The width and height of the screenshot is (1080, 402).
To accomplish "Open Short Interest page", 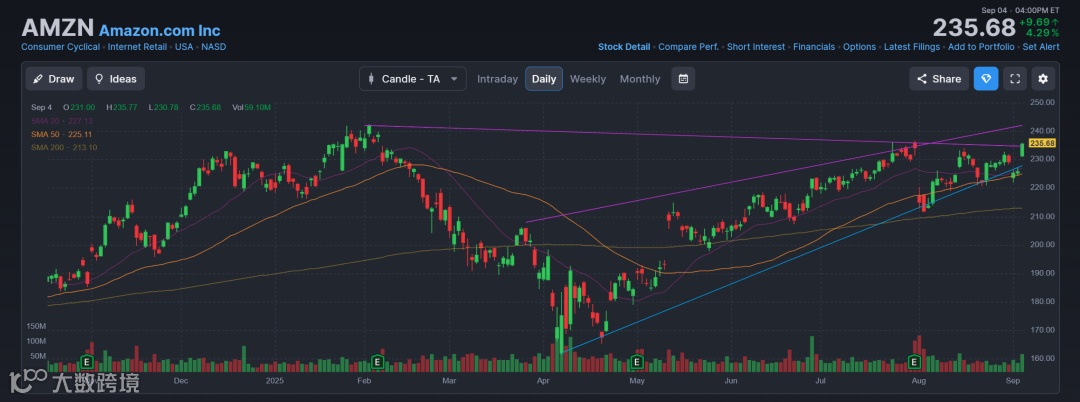I will pyautogui.click(x=756, y=47).
